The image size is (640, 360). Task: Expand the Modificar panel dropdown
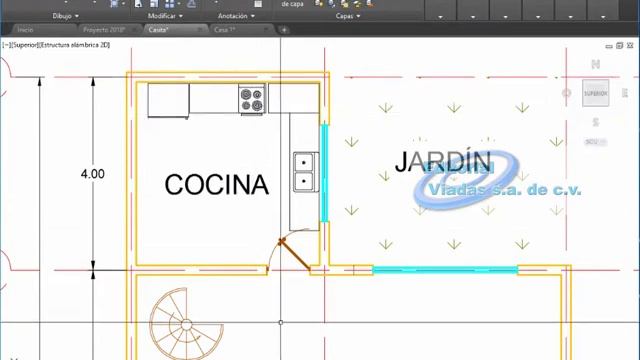(x=165, y=16)
